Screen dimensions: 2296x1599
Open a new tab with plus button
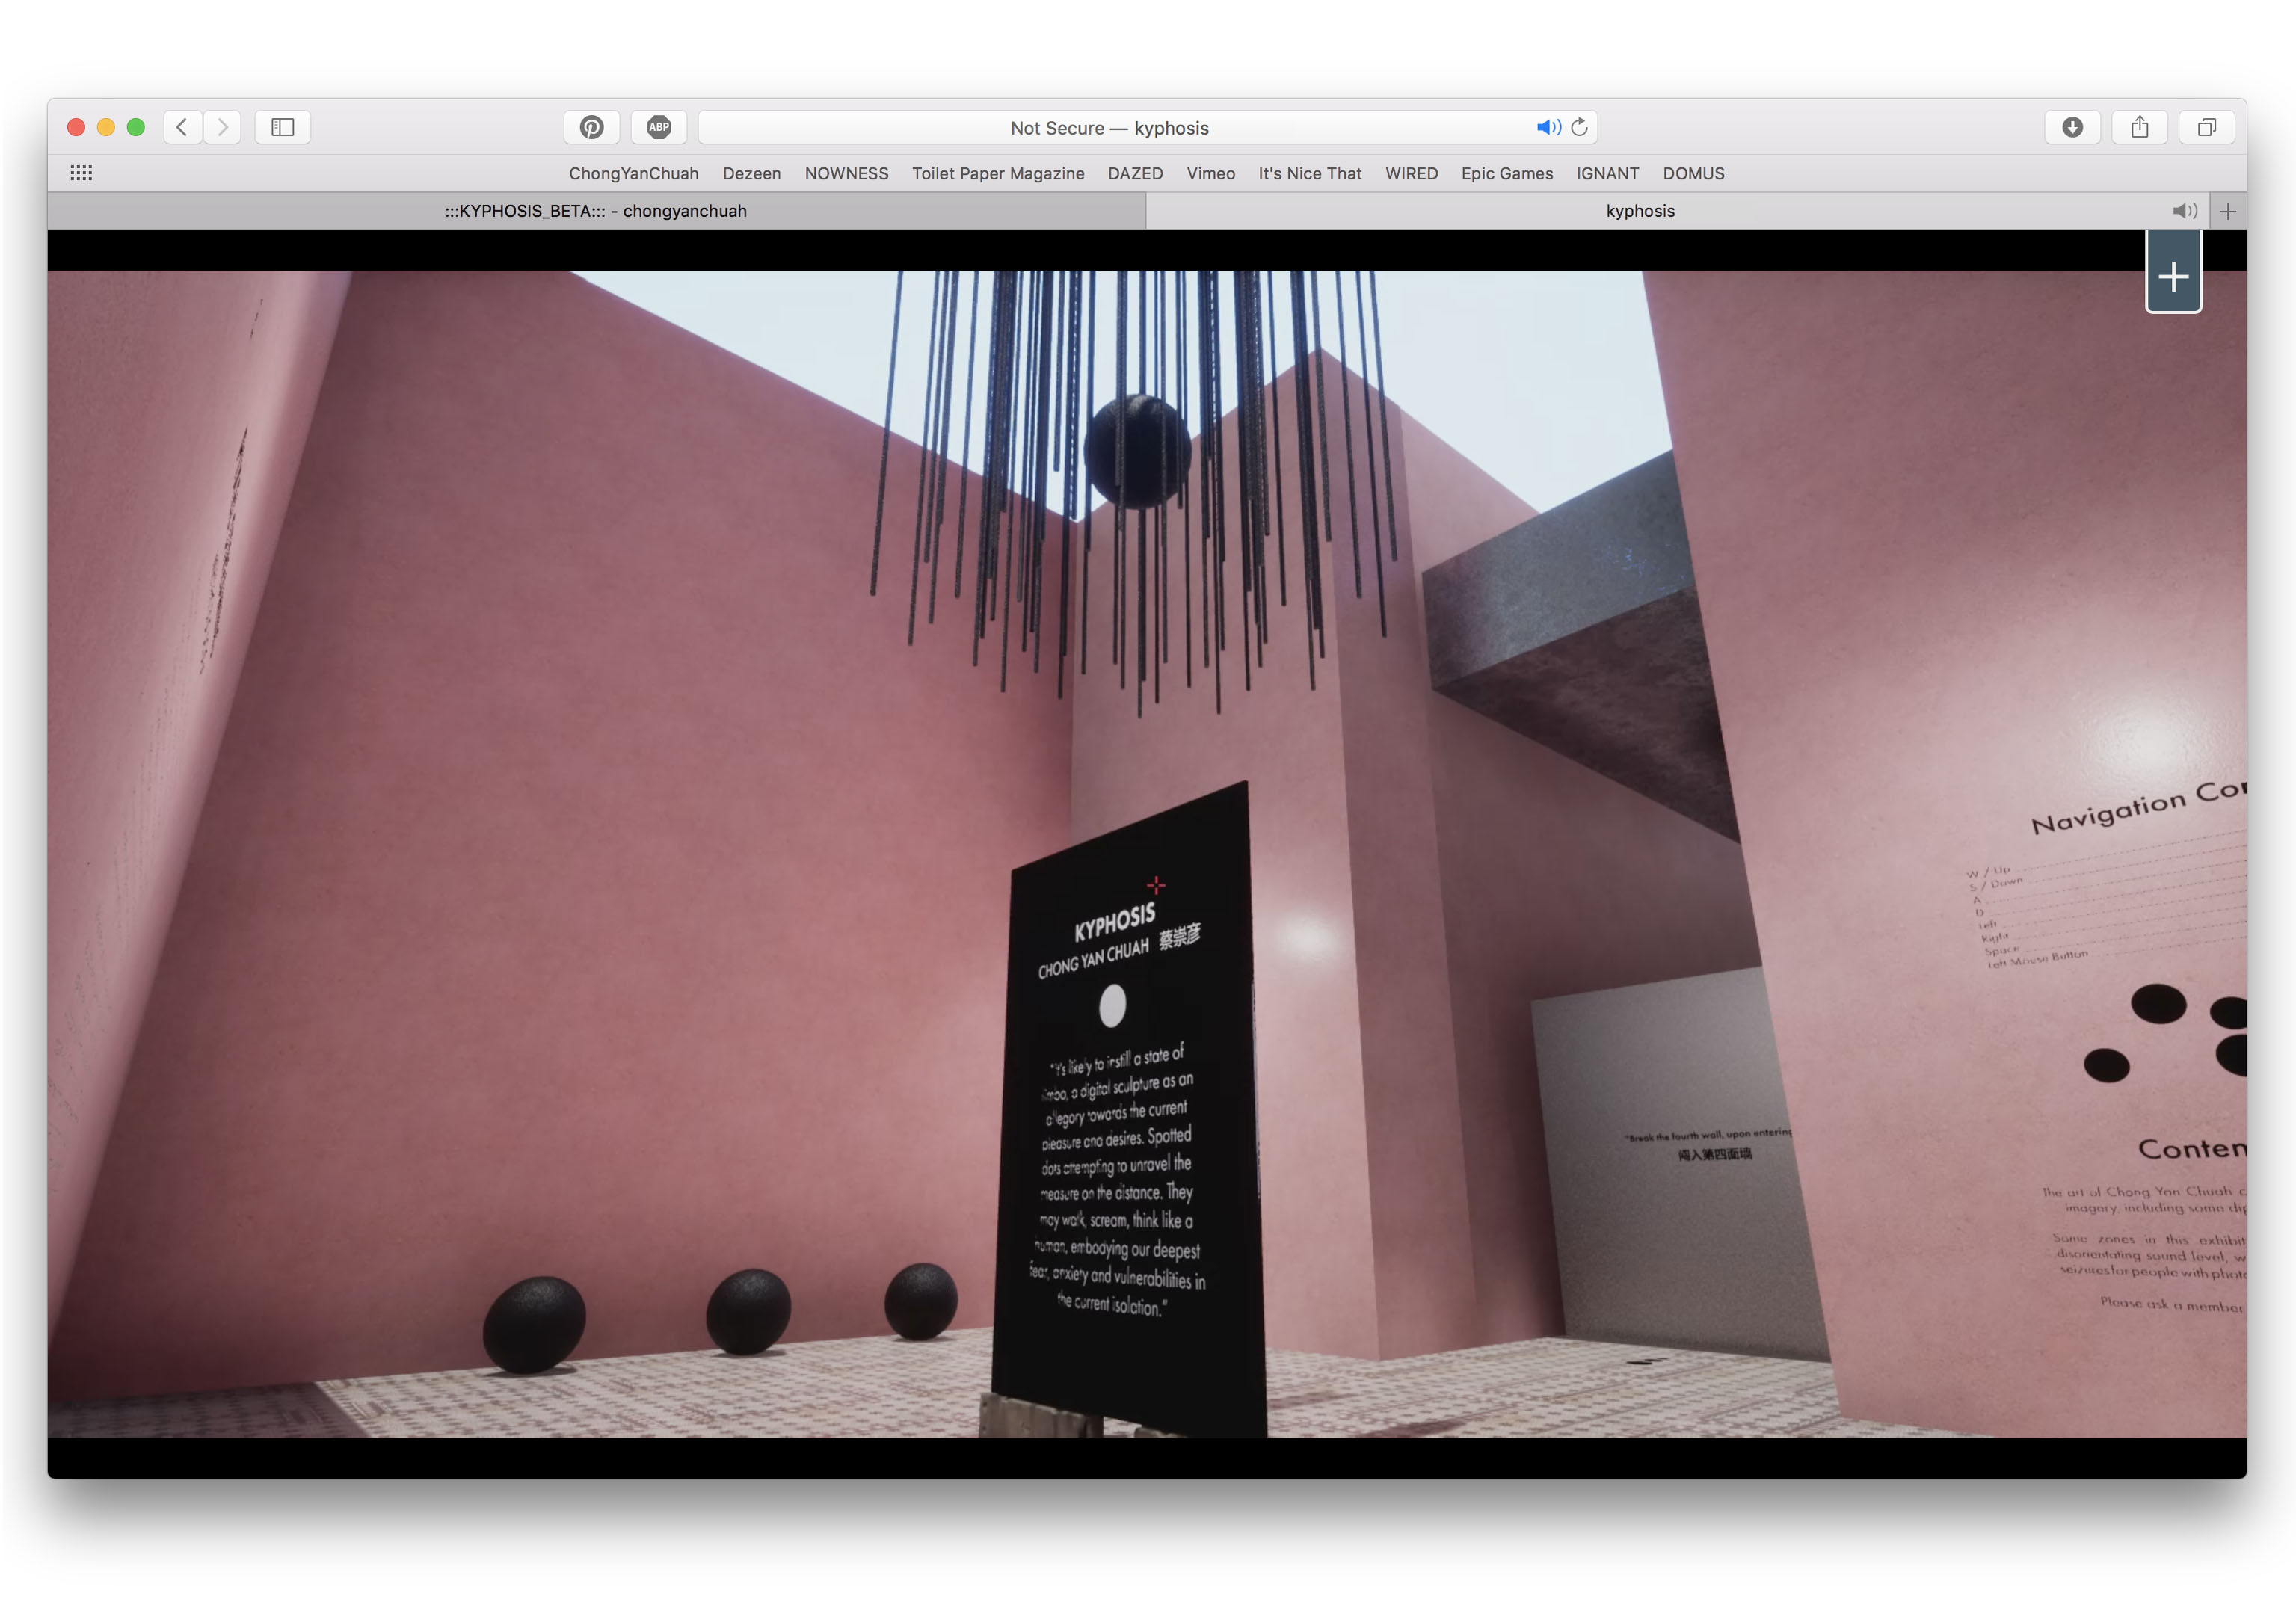coord(2227,211)
